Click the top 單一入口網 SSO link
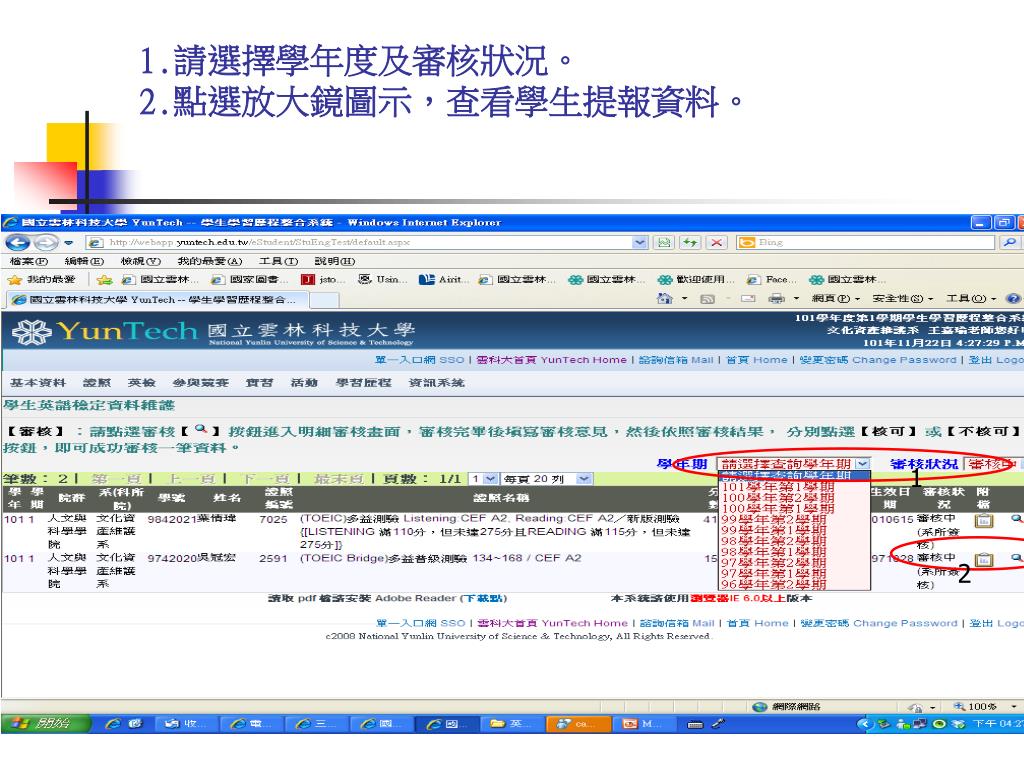Image resolution: width=1024 pixels, height=768 pixels. coord(419,360)
